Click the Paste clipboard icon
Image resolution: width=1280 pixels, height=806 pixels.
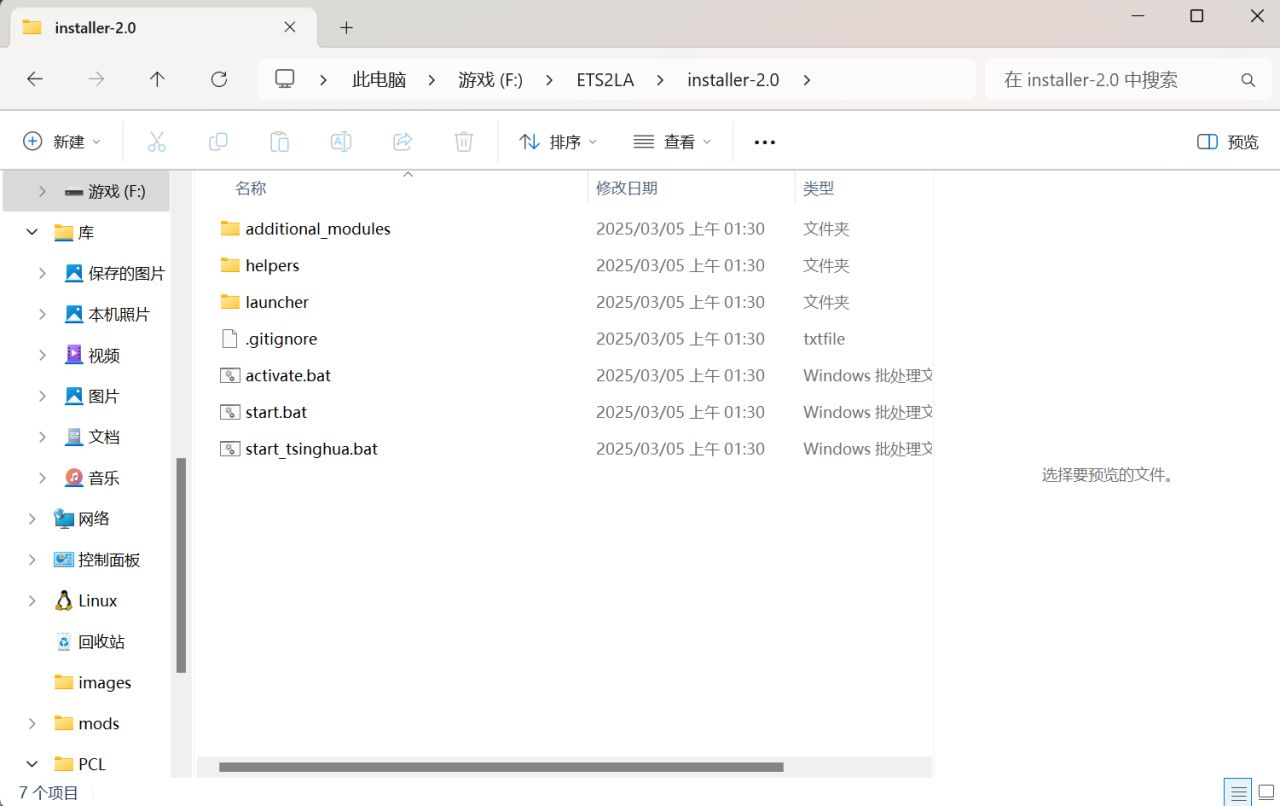(279, 142)
